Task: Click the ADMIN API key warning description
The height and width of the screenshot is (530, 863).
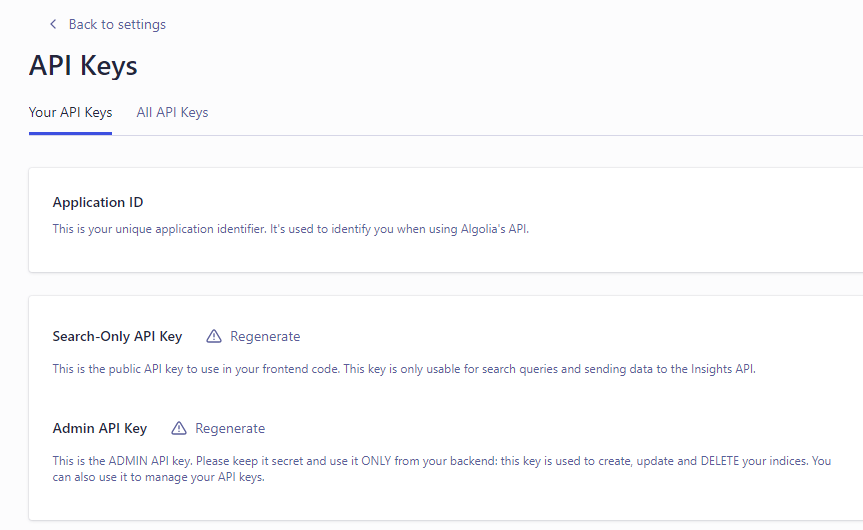Action: coord(400,461)
